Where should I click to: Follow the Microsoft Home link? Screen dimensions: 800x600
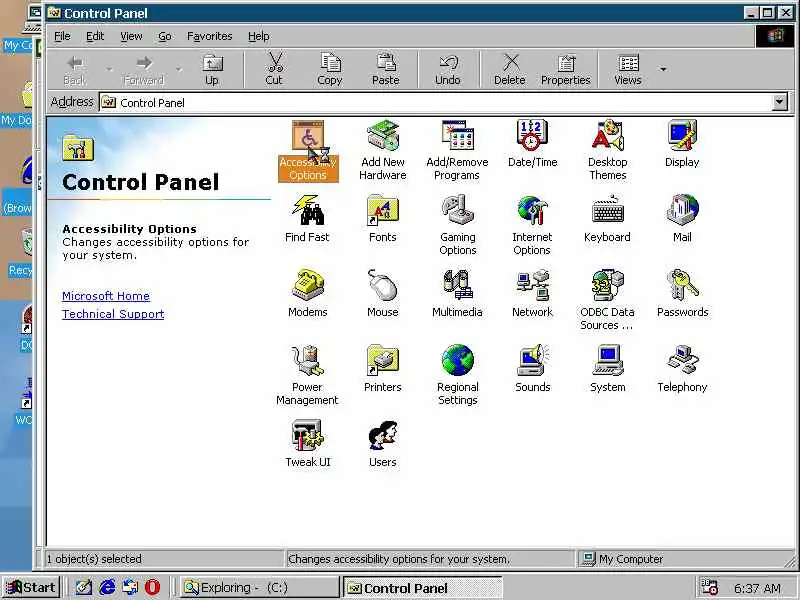[106, 296]
